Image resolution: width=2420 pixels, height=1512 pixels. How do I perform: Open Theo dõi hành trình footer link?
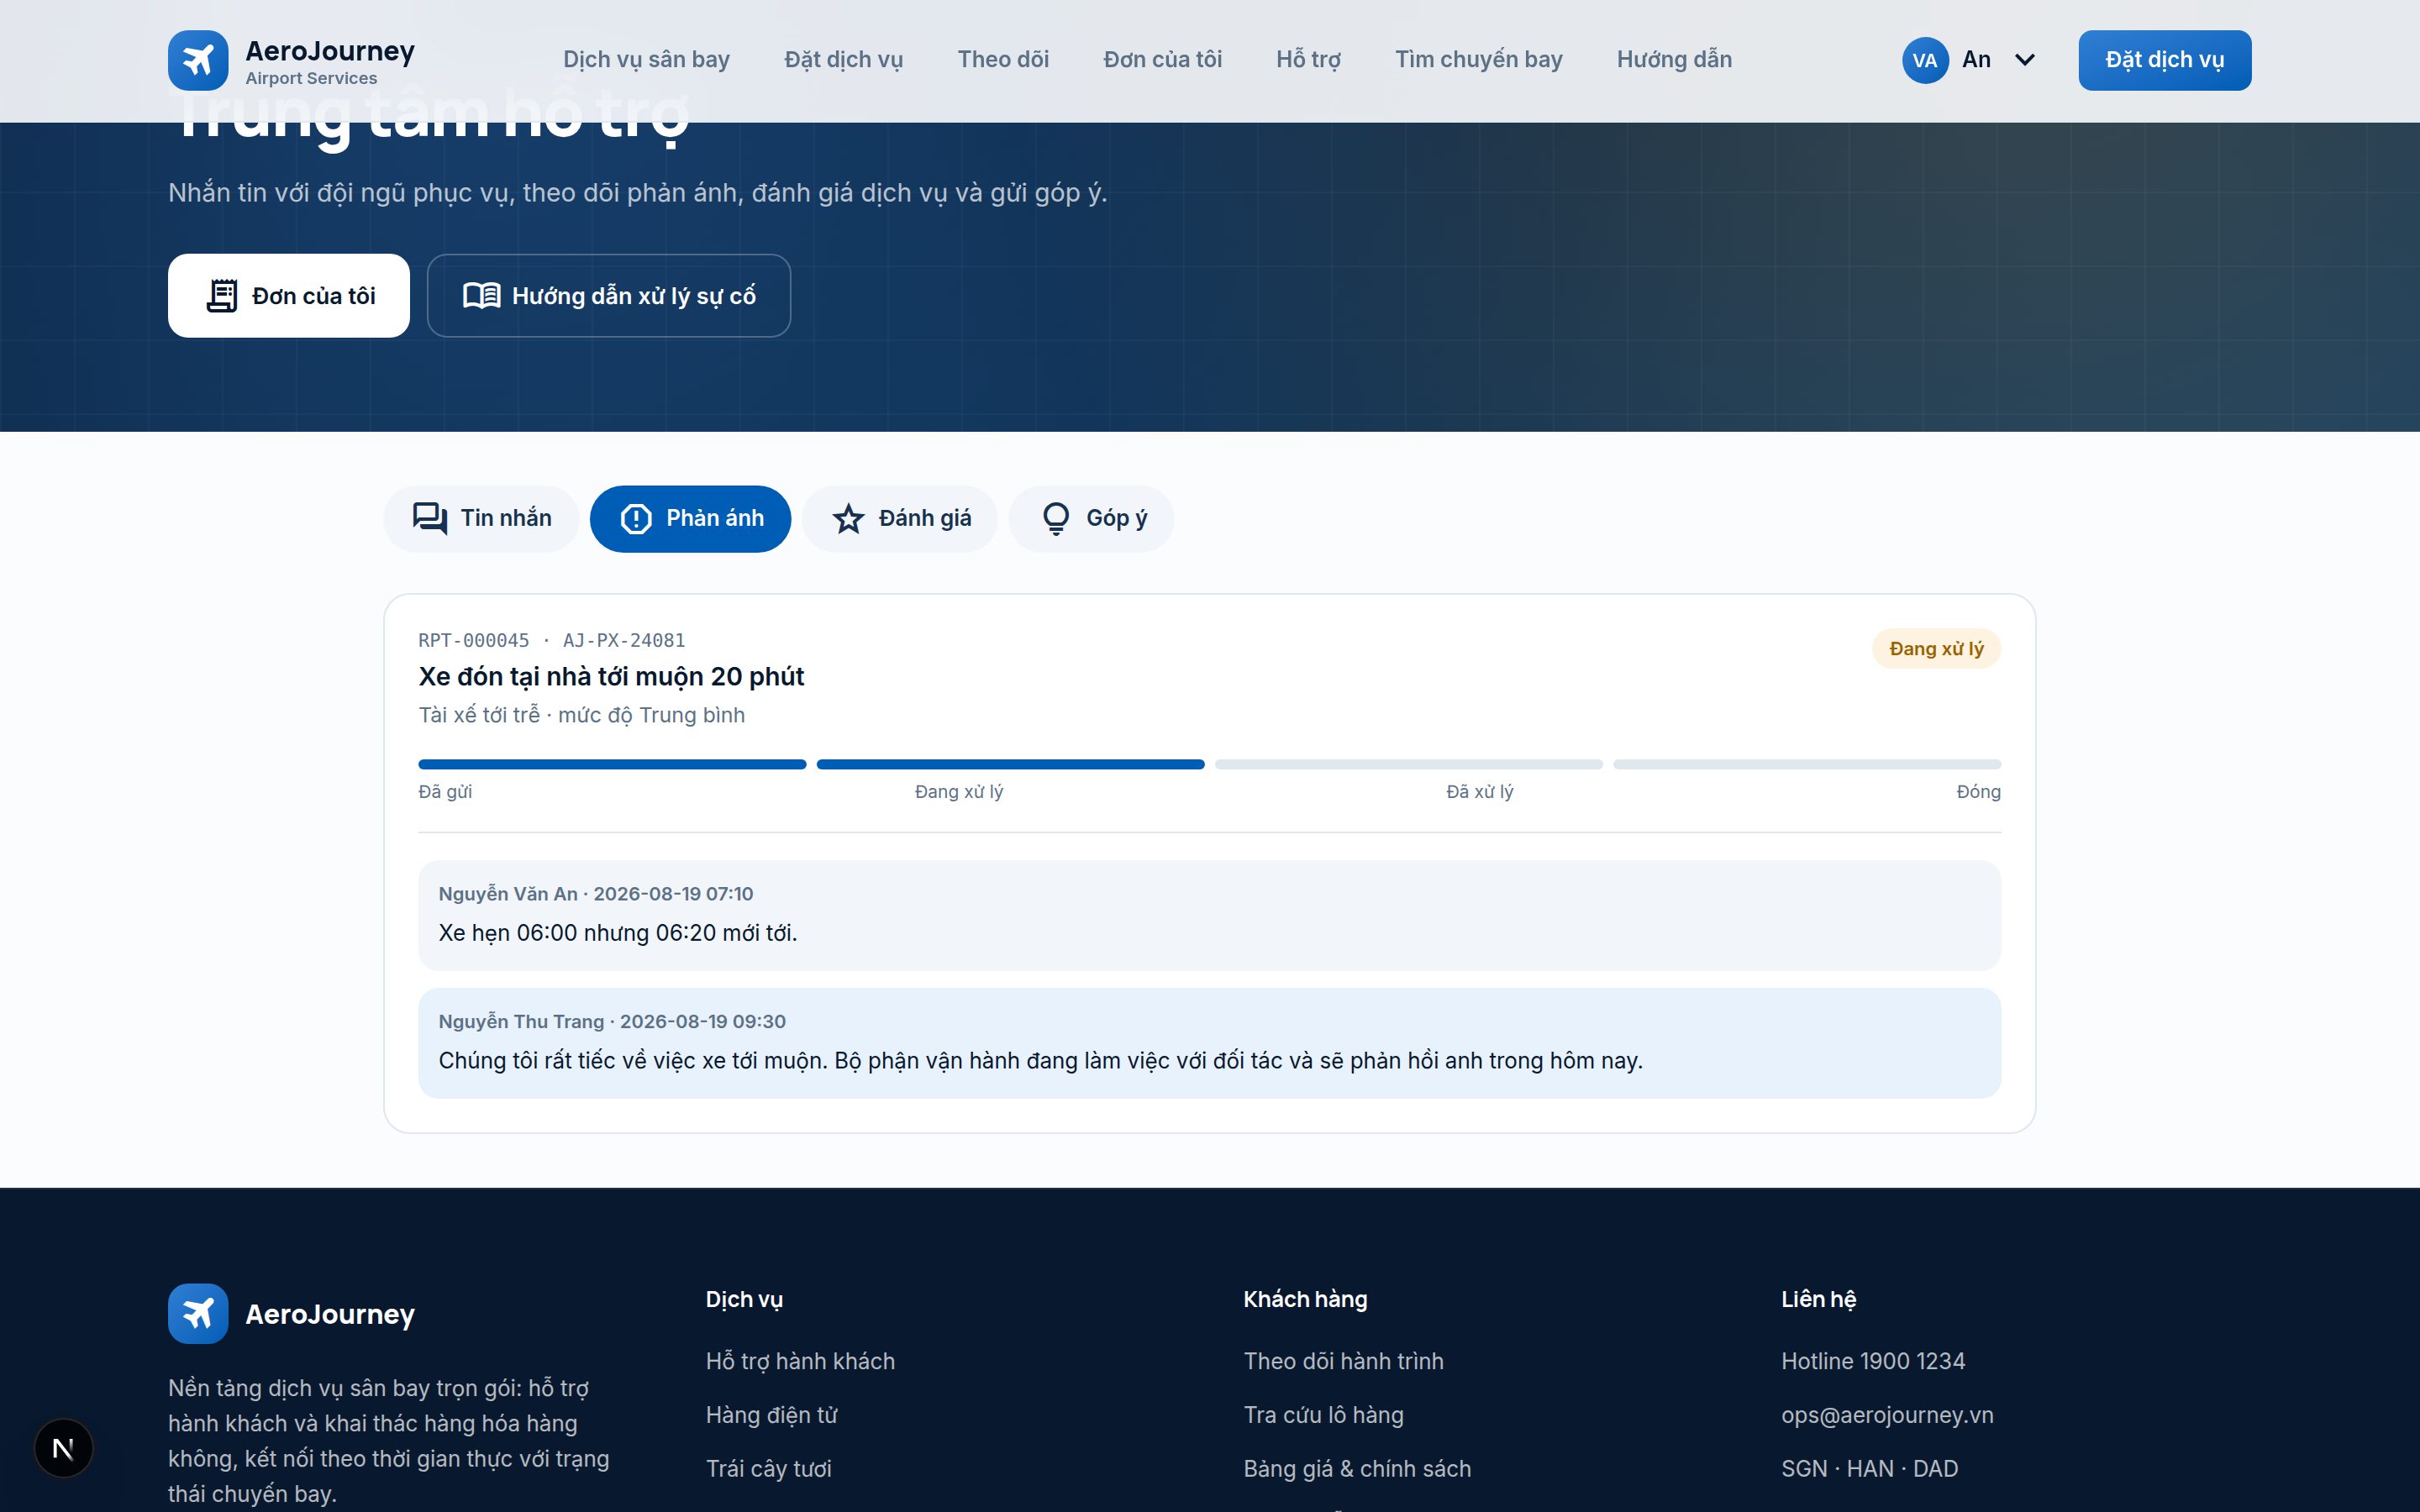tap(1343, 1361)
